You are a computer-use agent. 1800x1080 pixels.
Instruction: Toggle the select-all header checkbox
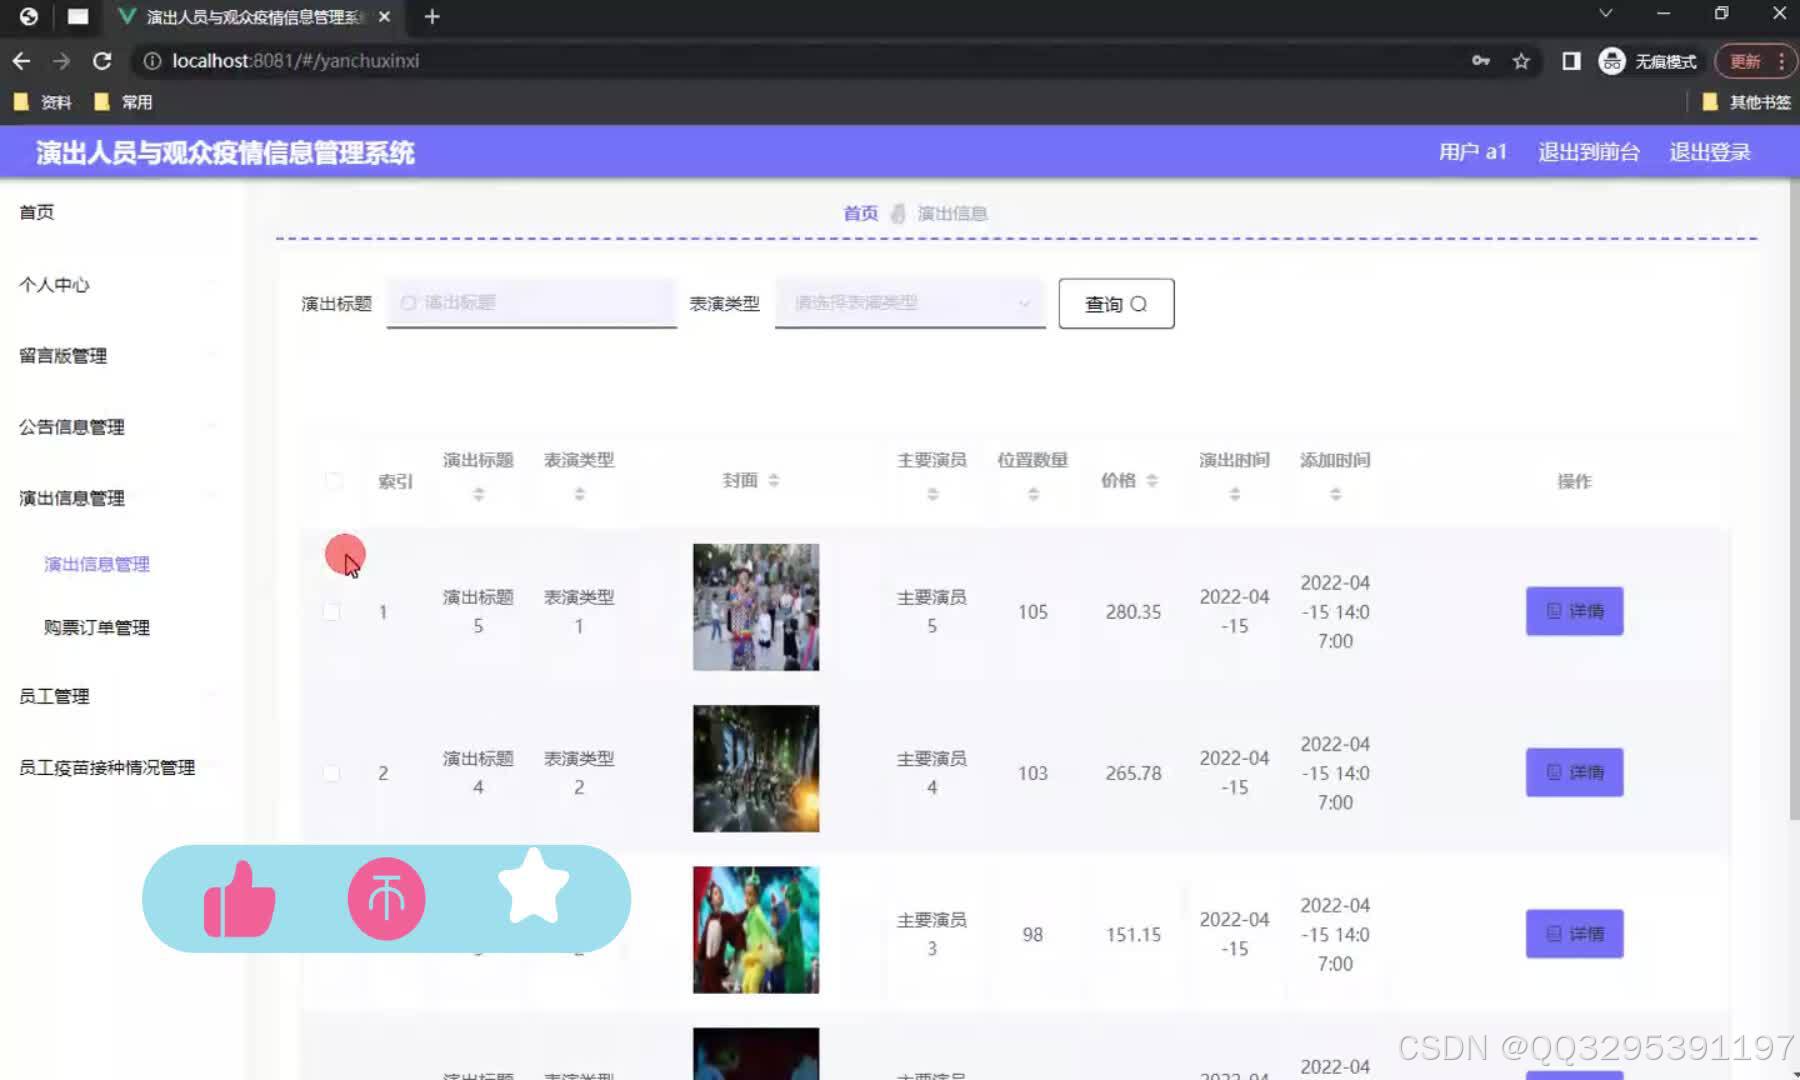click(x=333, y=481)
